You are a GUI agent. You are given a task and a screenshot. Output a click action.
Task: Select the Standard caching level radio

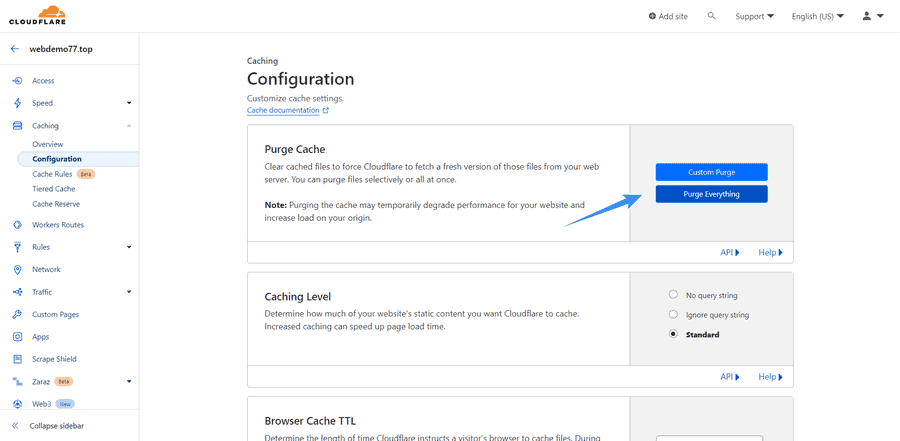pyautogui.click(x=673, y=334)
